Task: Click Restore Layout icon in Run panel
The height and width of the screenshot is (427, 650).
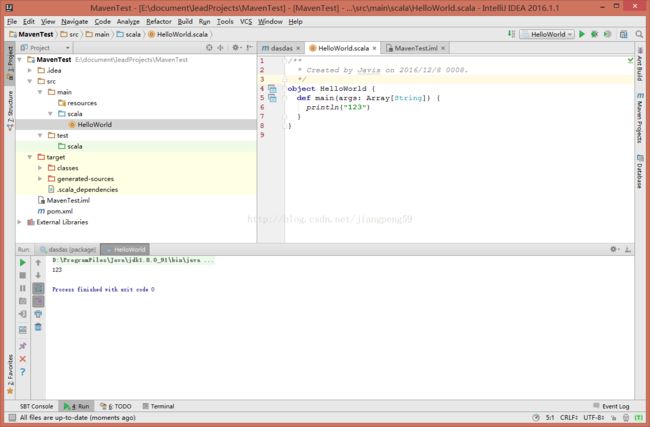Action: click(23, 330)
